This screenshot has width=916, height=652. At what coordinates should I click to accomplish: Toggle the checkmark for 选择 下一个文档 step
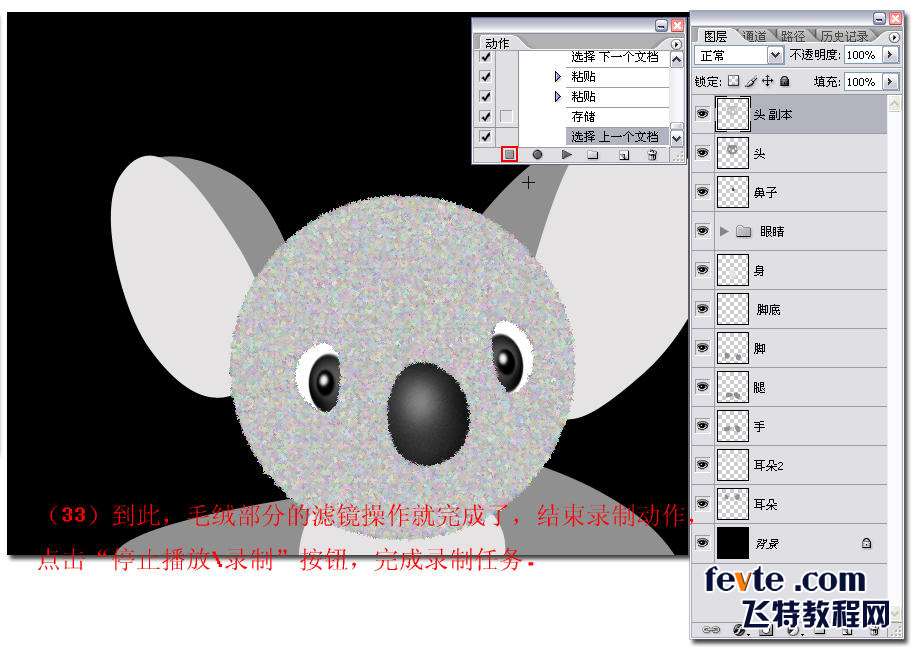coord(485,57)
